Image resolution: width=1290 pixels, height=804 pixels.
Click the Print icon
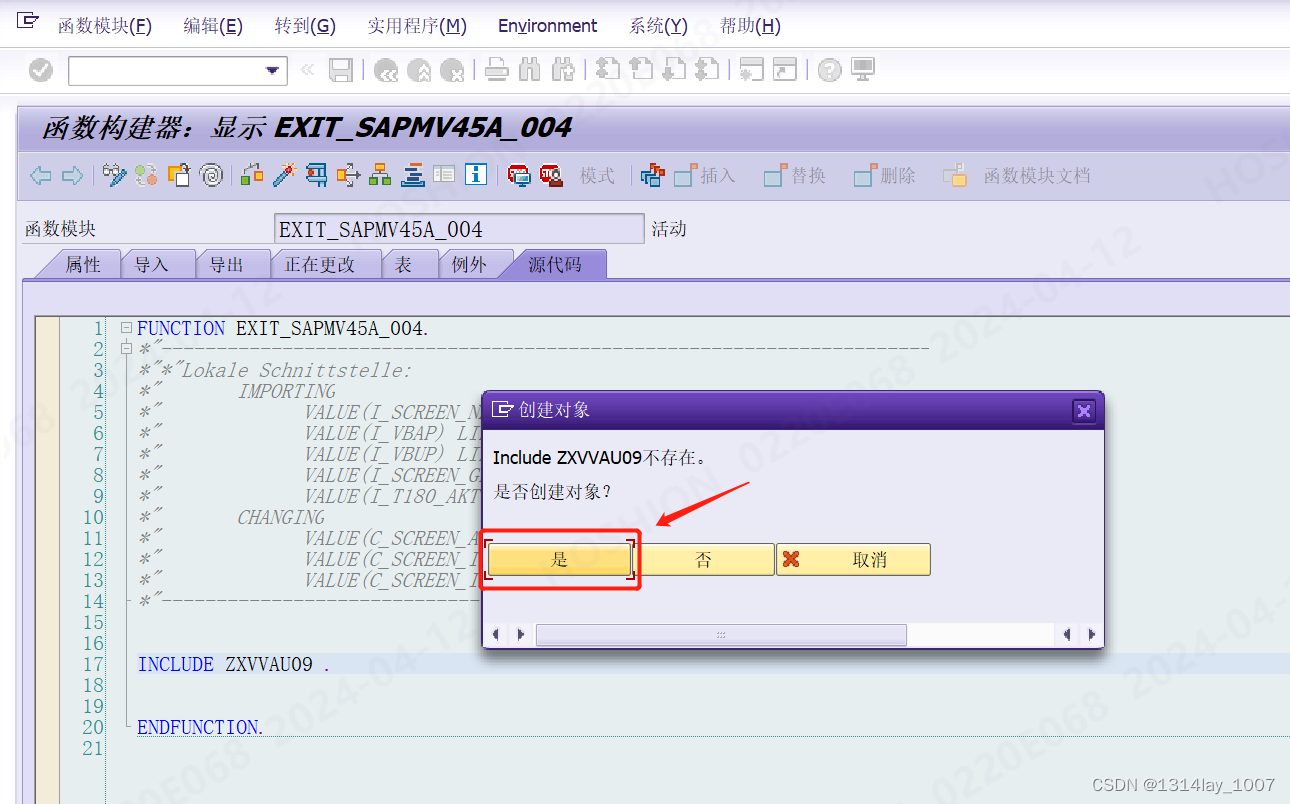(497, 70)
